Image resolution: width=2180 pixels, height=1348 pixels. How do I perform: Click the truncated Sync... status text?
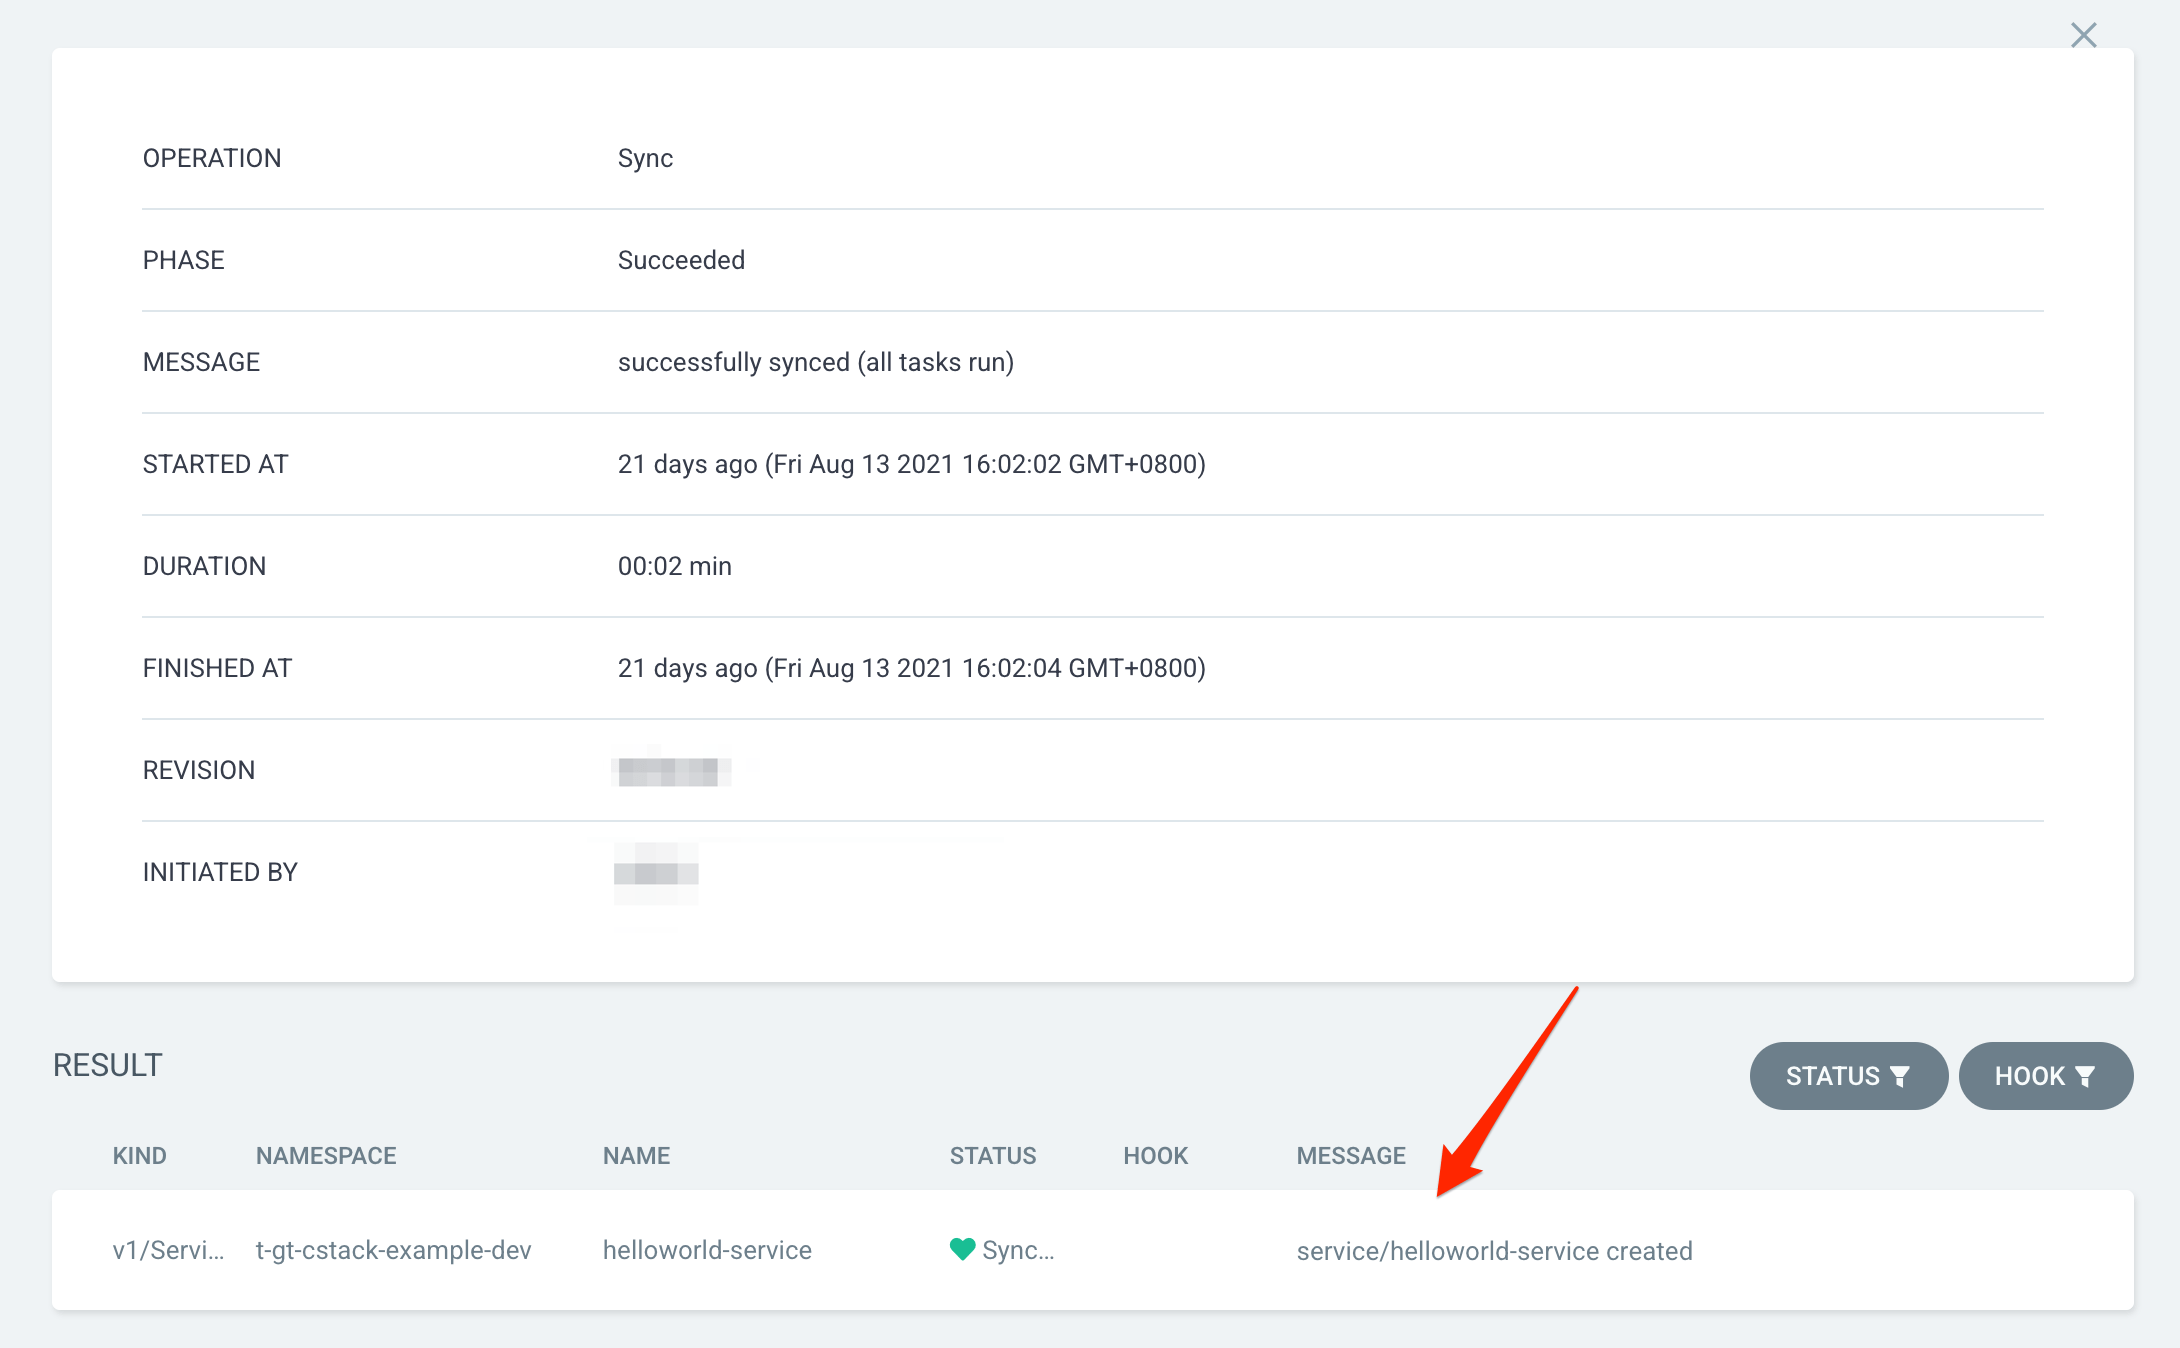1016,1249
